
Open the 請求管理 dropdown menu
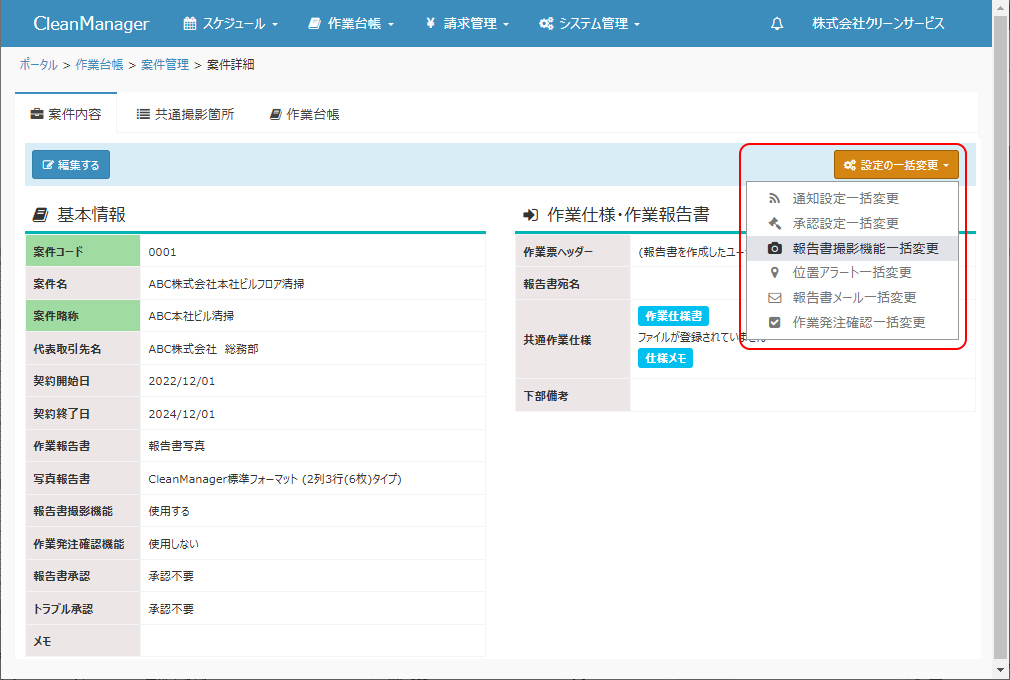467,24
